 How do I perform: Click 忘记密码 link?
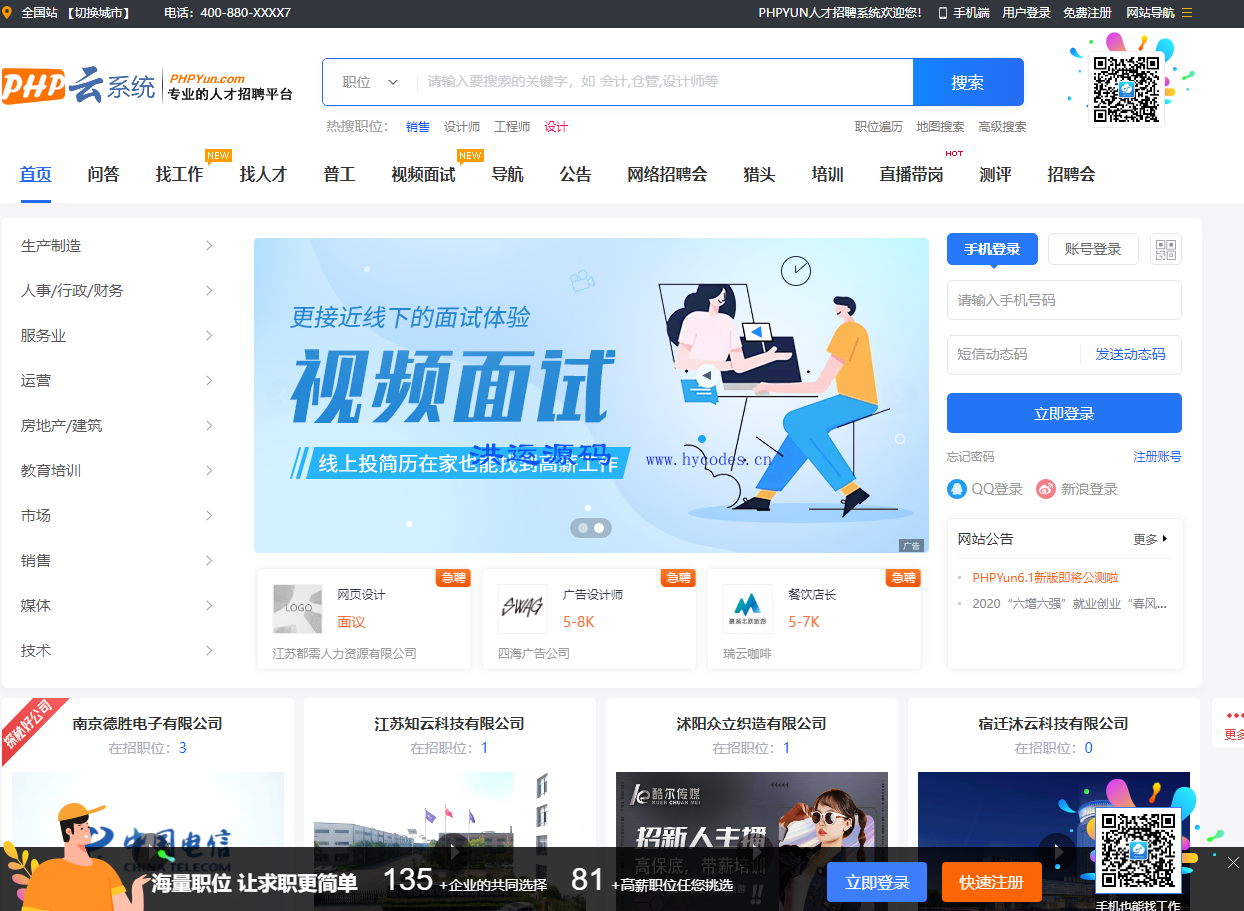(970, 456)
